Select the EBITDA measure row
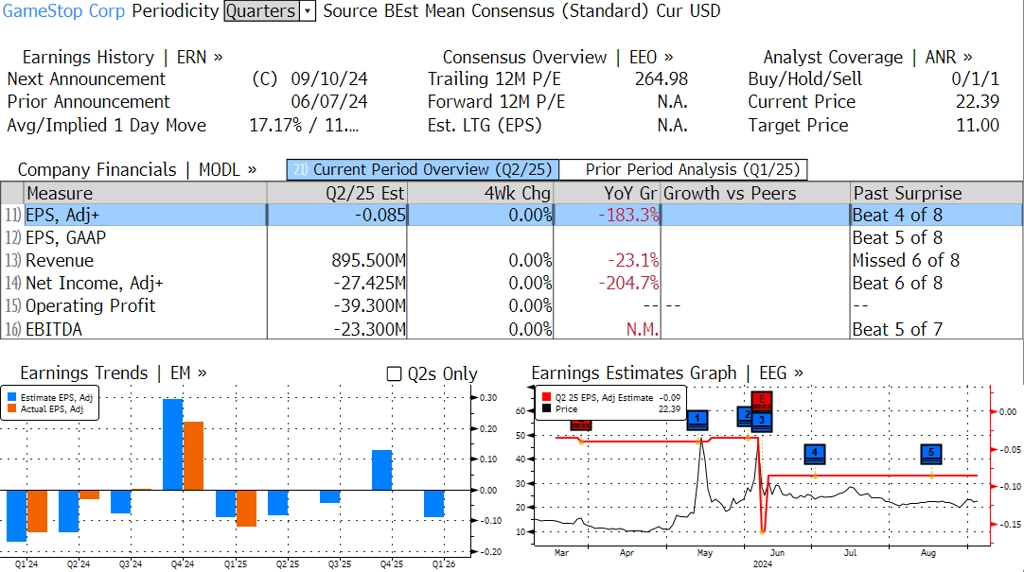 click(x=511, y=329)
